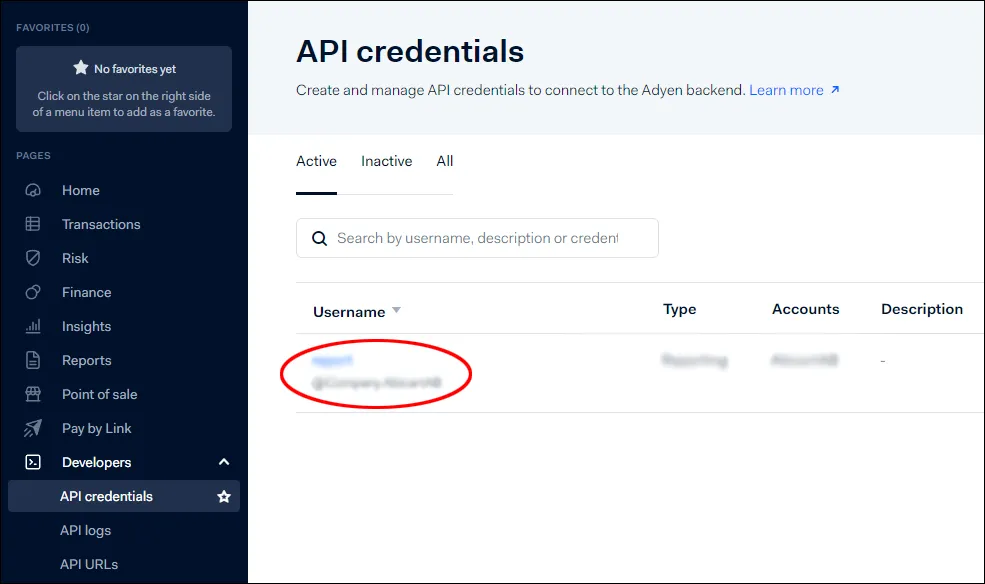Star API credentials as a favorite
985x584 pixels.
pos(224,497)
